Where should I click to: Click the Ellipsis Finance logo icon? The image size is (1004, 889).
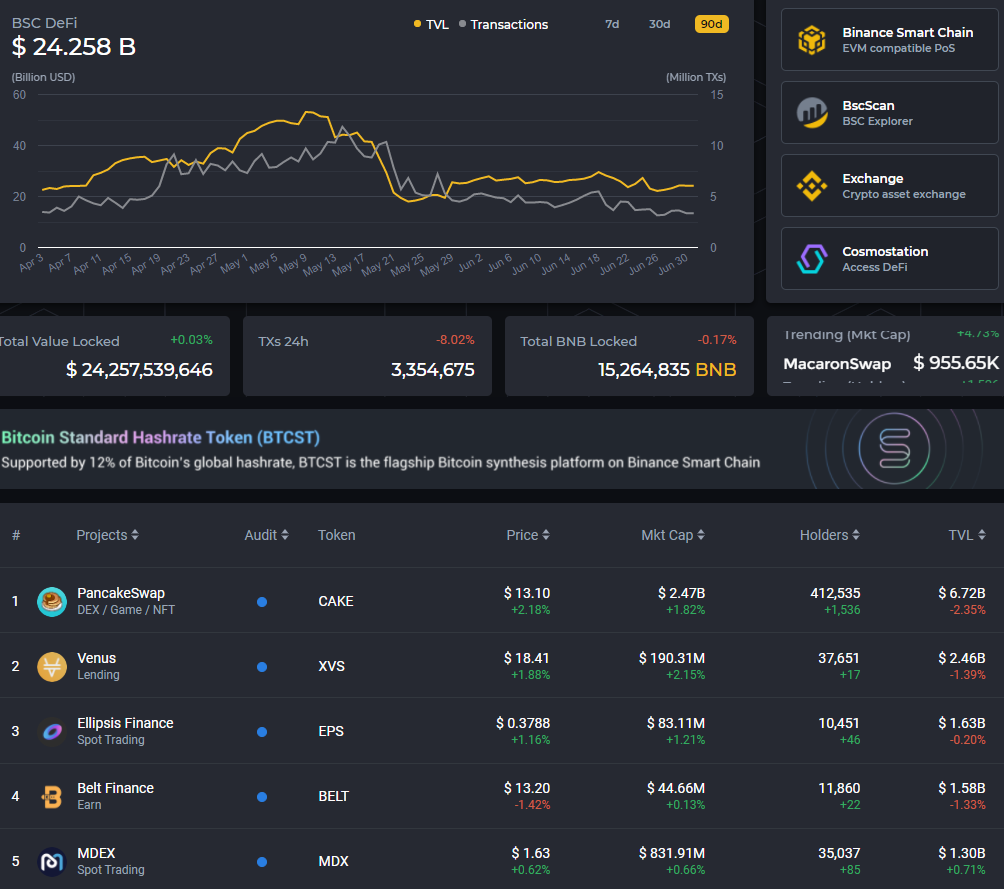click(52, 731)
